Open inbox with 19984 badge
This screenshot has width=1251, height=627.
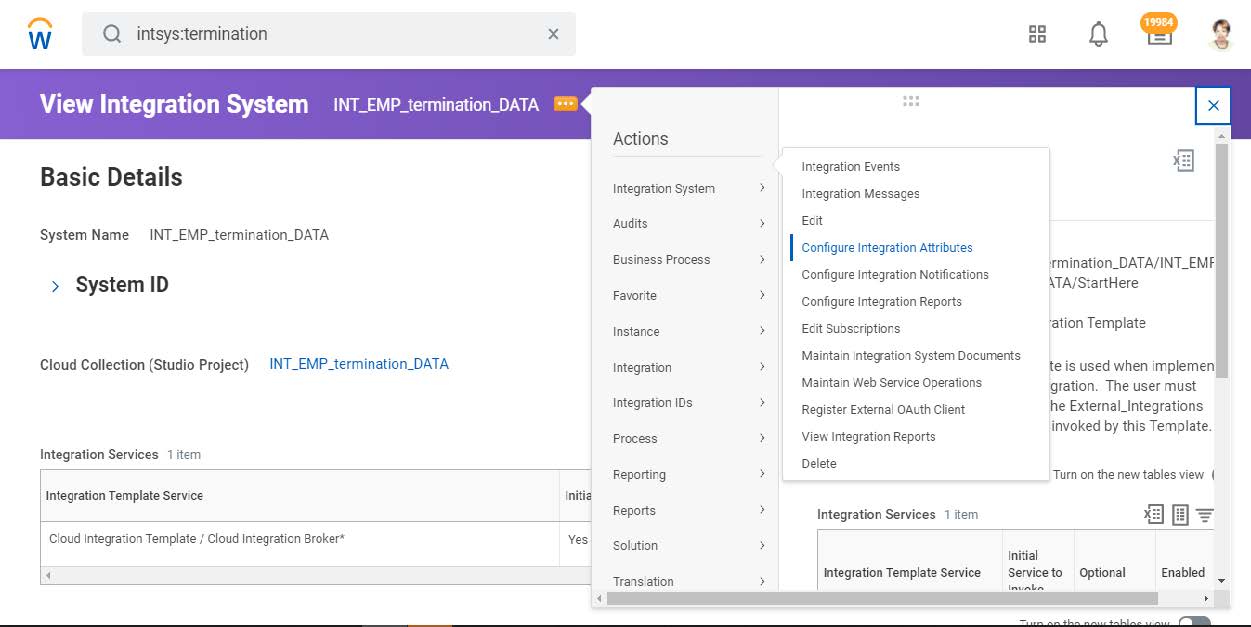coord(1159,31)
